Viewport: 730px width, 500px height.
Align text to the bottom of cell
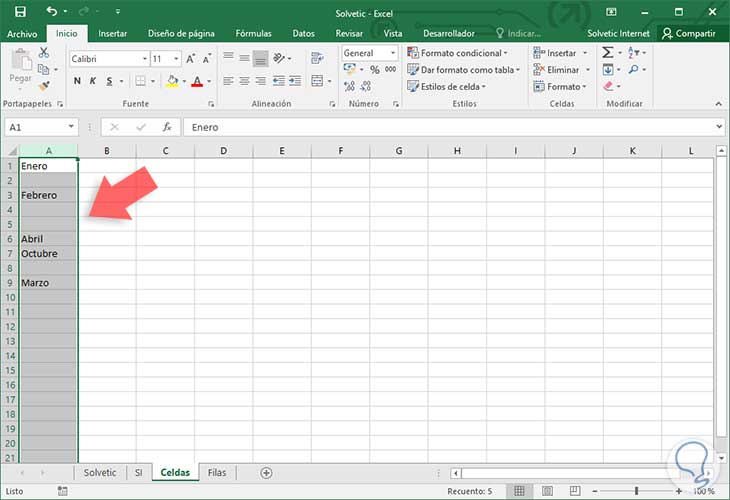tap(261, 58)
